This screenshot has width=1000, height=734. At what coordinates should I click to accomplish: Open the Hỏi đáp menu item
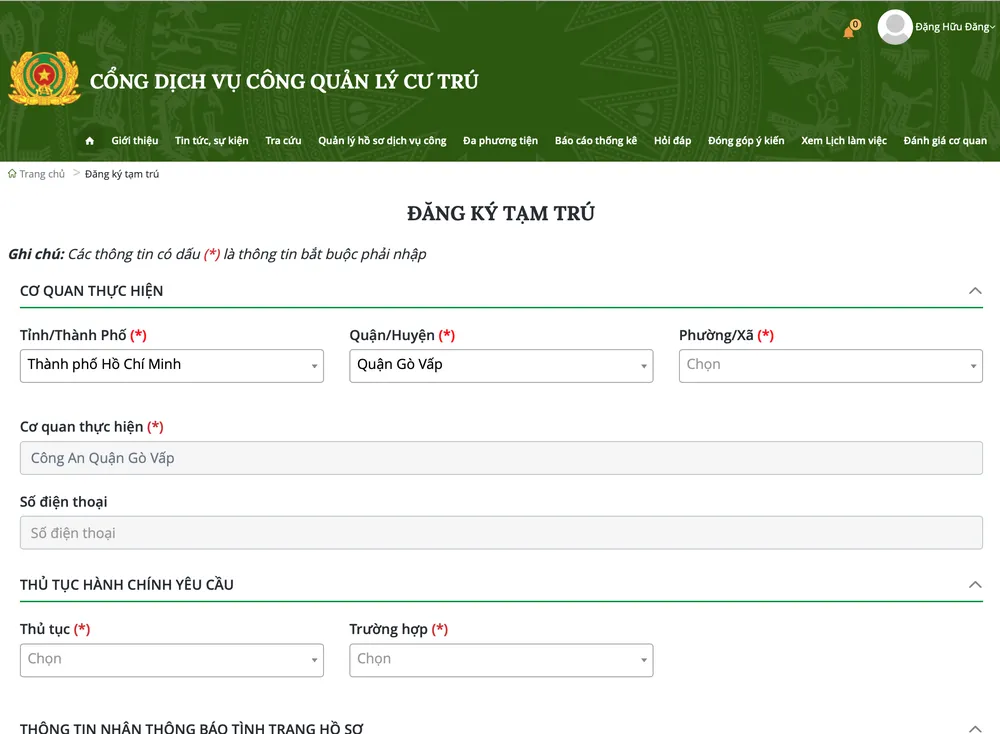(672, 141)
